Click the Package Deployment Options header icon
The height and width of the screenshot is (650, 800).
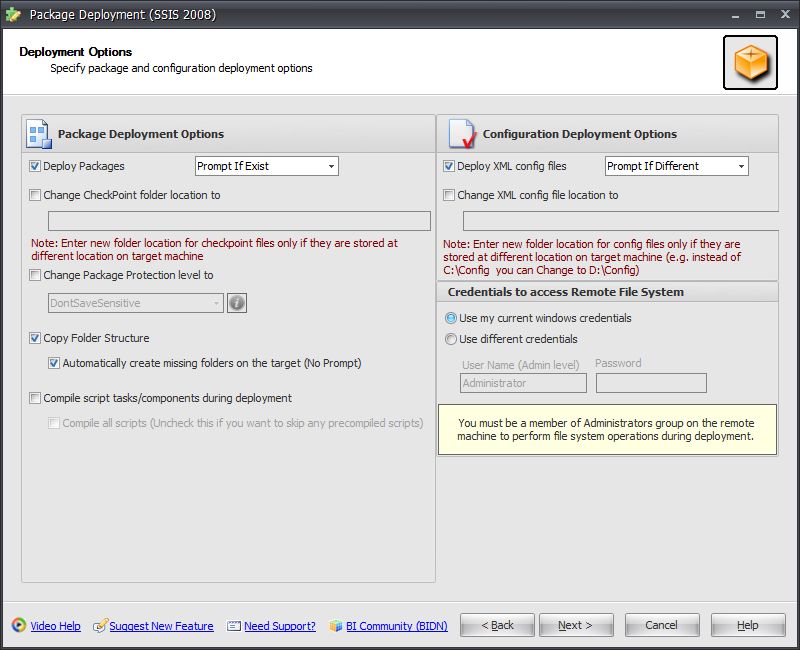tap(38, 133)
